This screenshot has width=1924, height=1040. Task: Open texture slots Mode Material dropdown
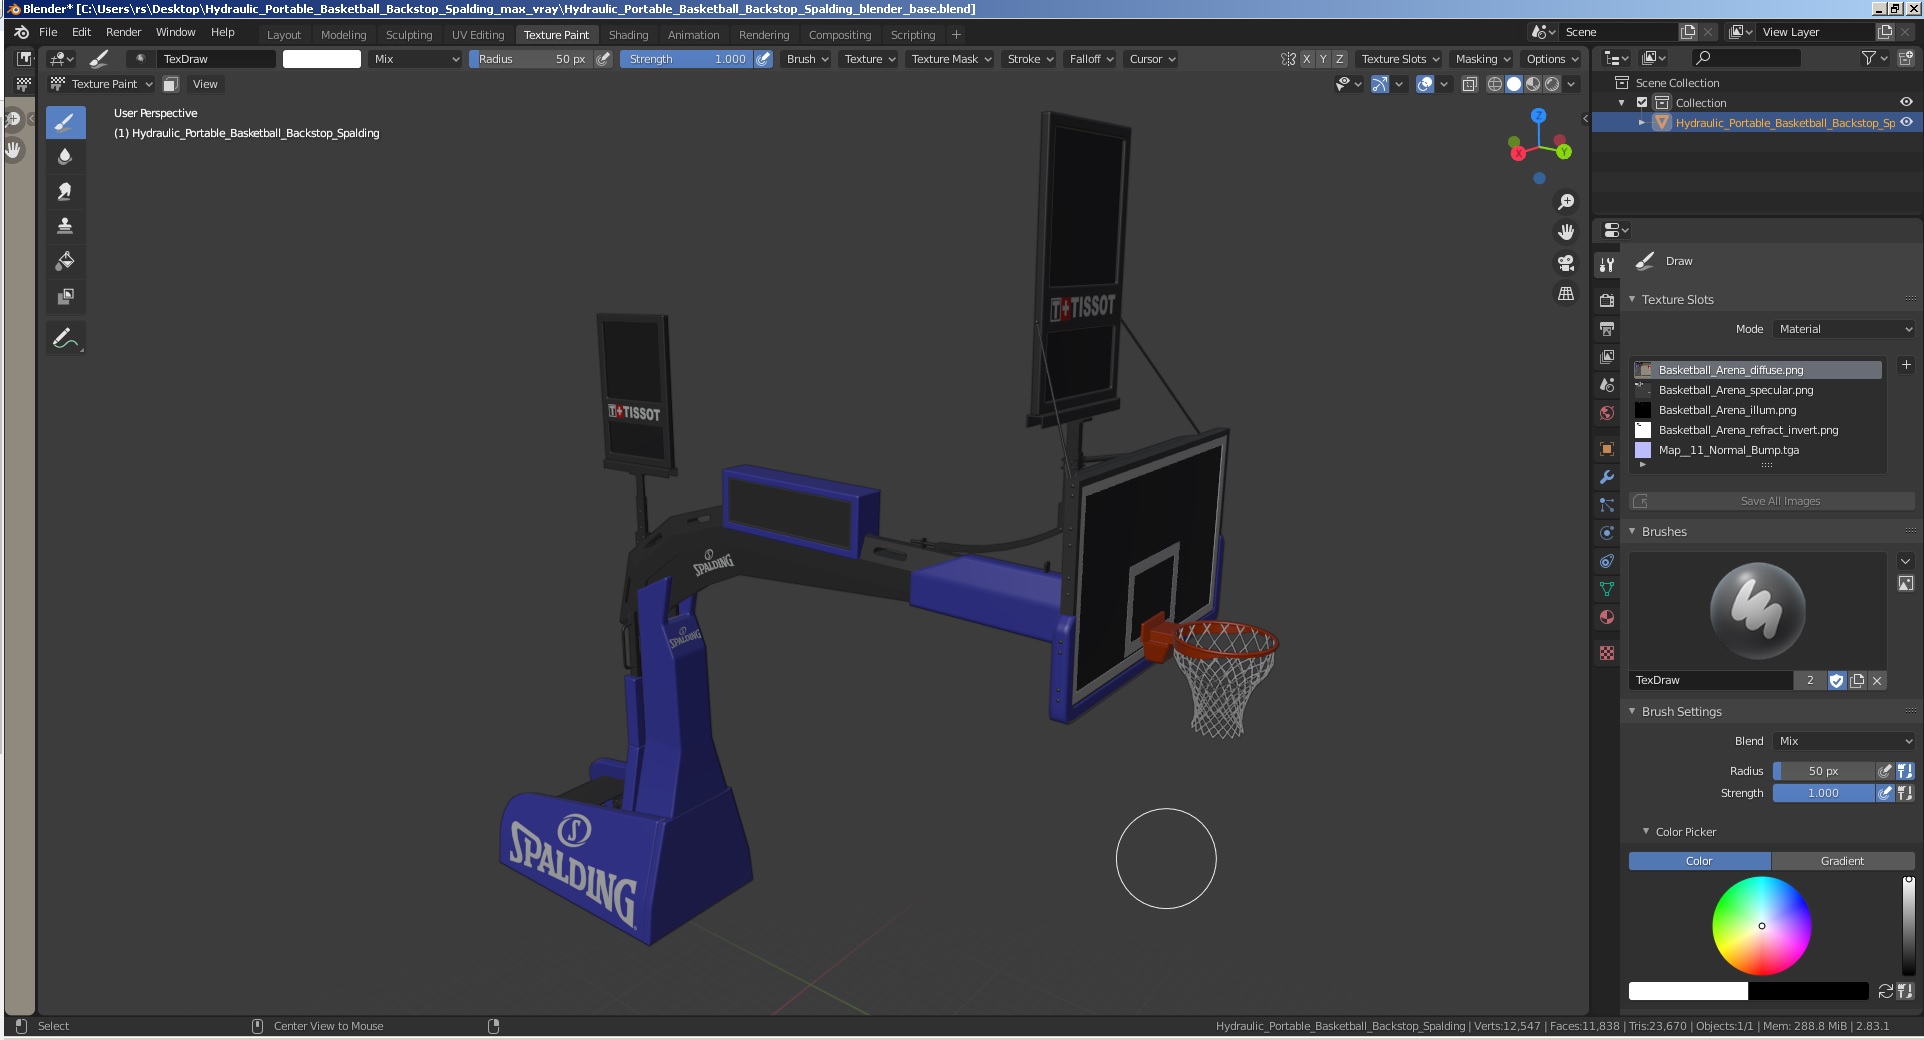[1845, 329]
